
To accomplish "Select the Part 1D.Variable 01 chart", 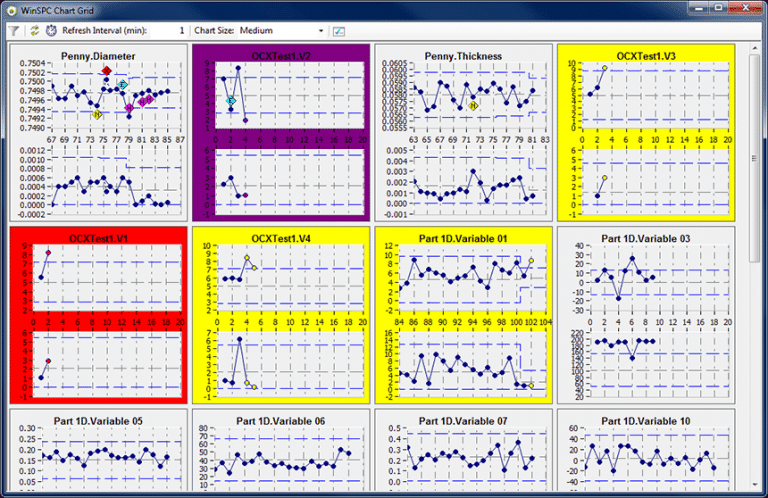I will [463, 315].
